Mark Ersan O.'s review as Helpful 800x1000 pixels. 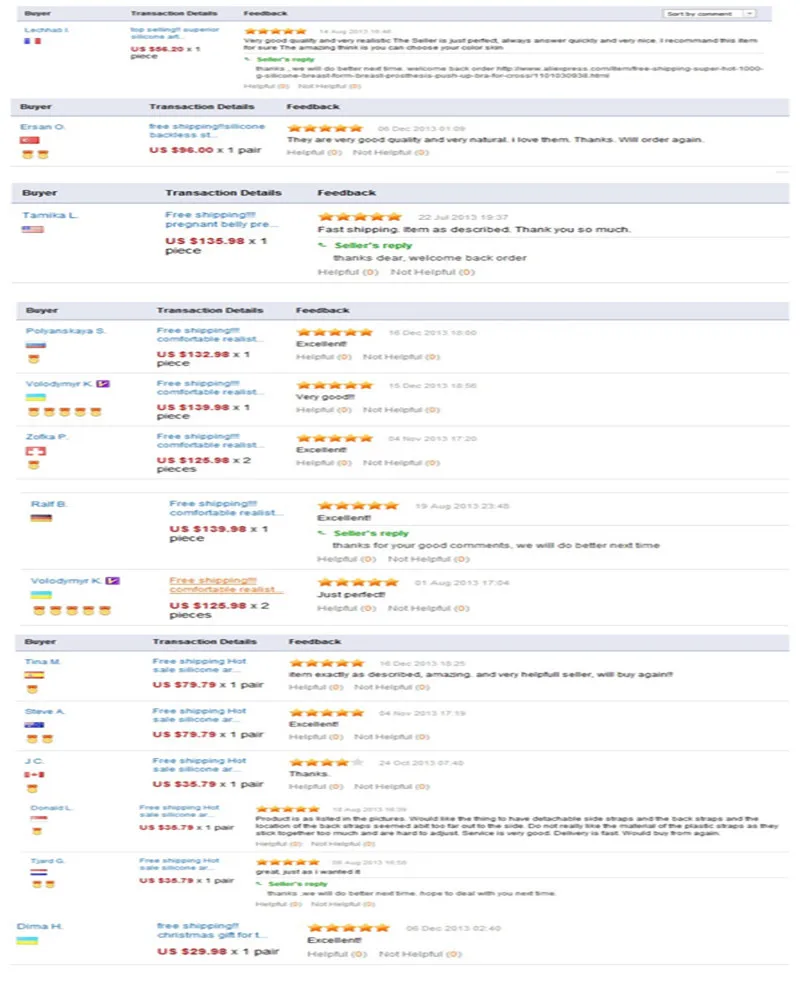click(x=315, y=152)
